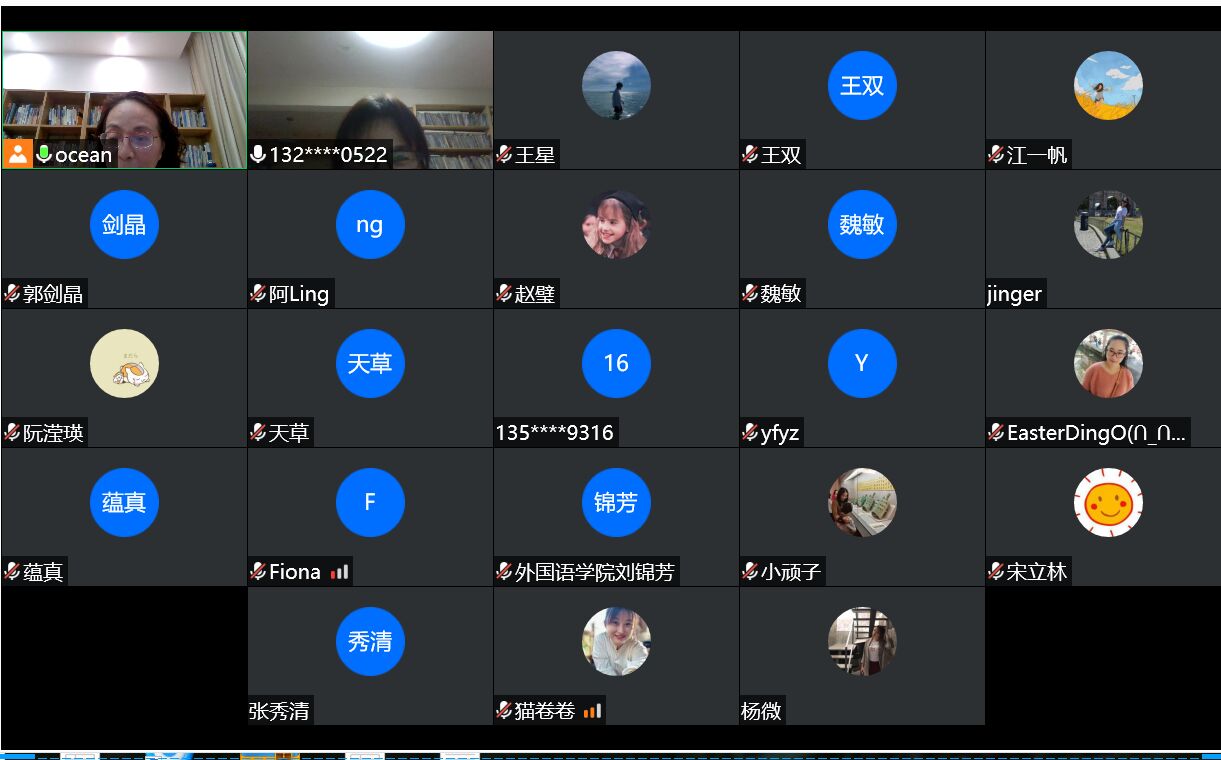Viewport: 1221px width, 760px height.
Task: Click the muted mic icon beside 外国语学院刘锦芳
Action: (504, 572)
